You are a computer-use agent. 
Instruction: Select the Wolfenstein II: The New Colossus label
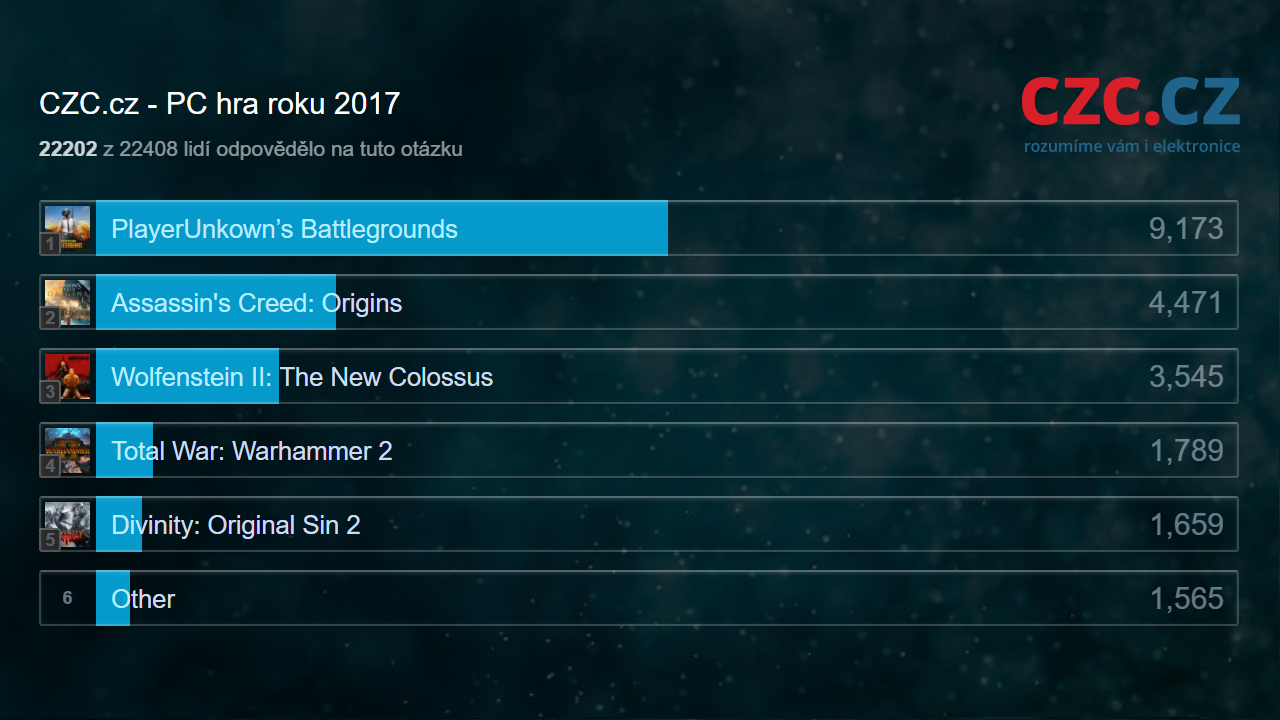tap(302, 377)
